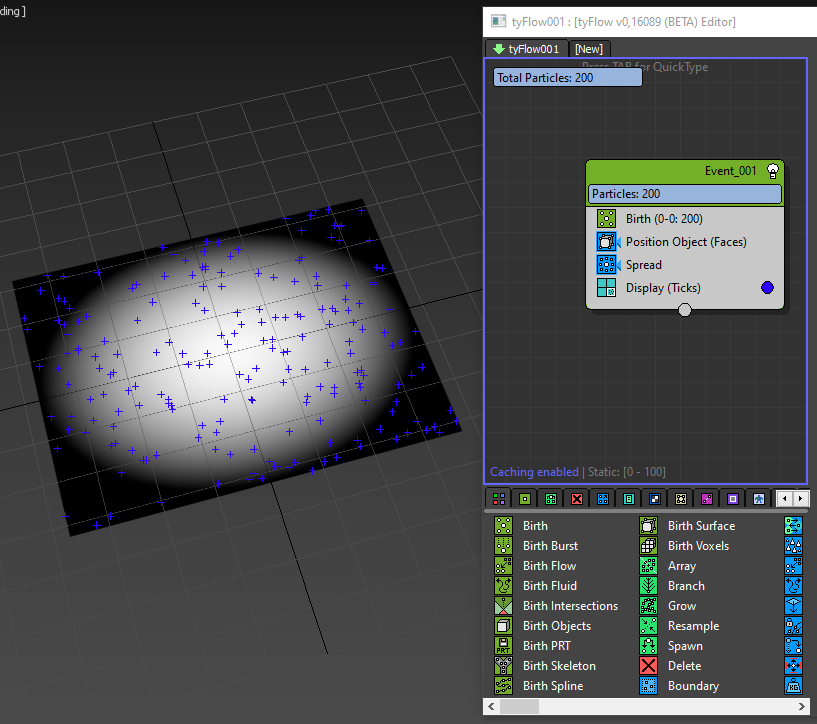The image size is (817, 724).
Task: Click the weight (KG) operator icon
Action: [x=793, y=686]
